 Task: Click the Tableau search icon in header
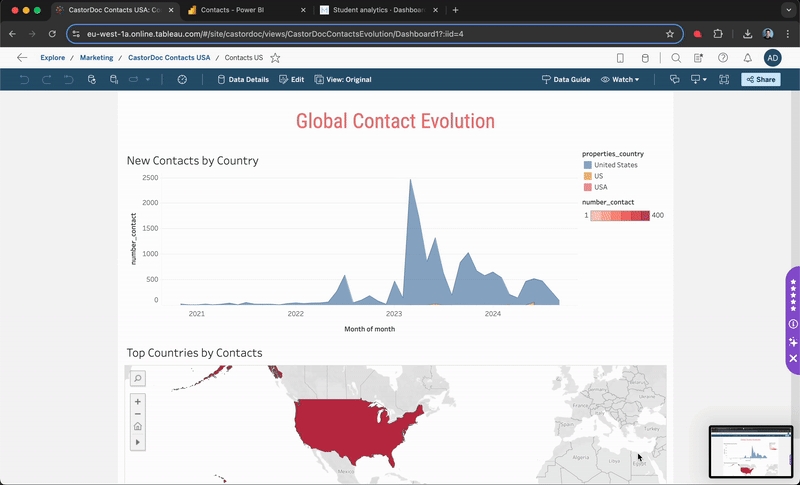coord(676,58)
